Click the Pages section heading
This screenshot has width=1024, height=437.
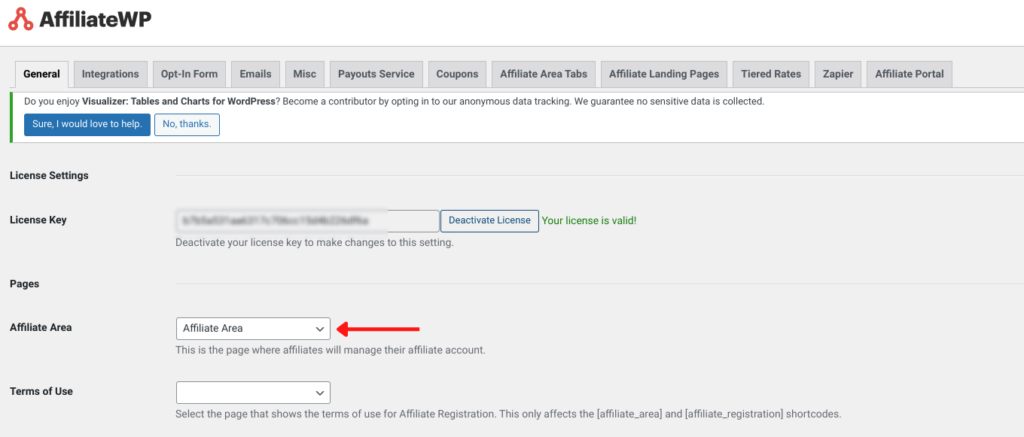25,284
